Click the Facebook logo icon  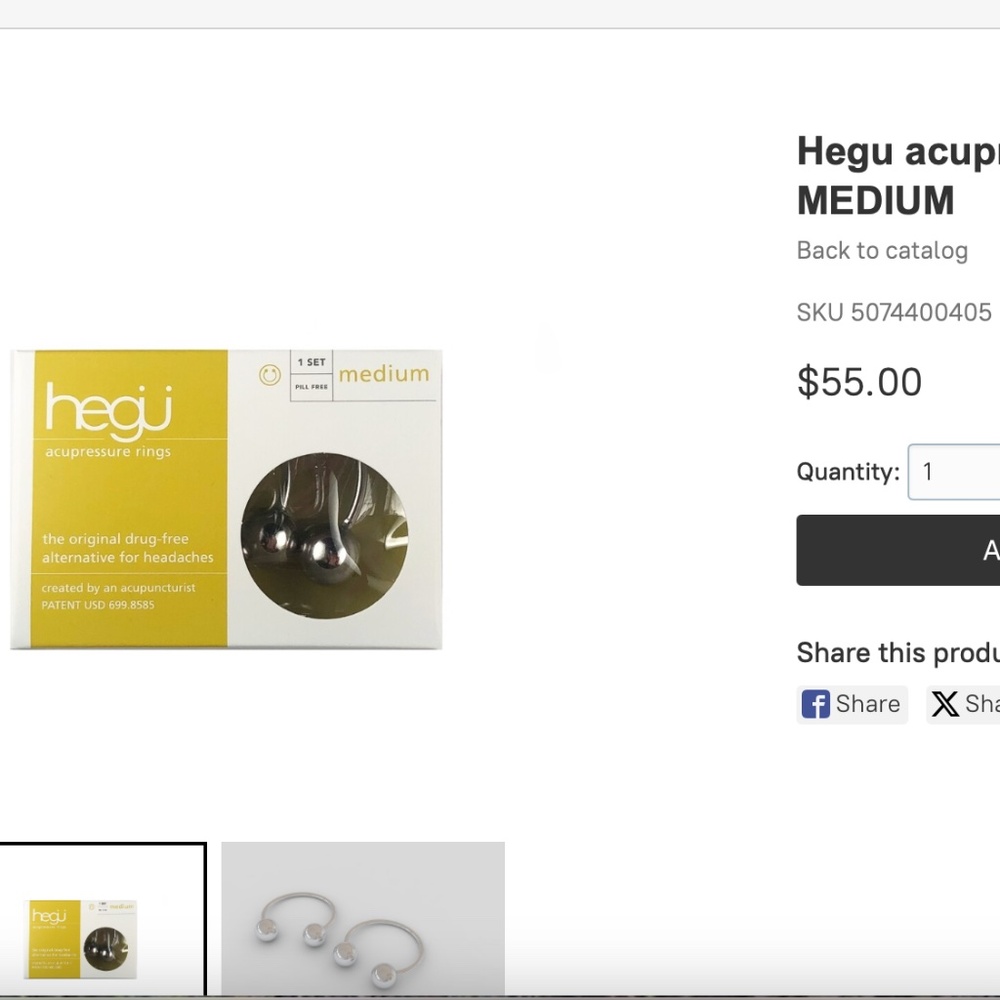click(x=816, y=704)
